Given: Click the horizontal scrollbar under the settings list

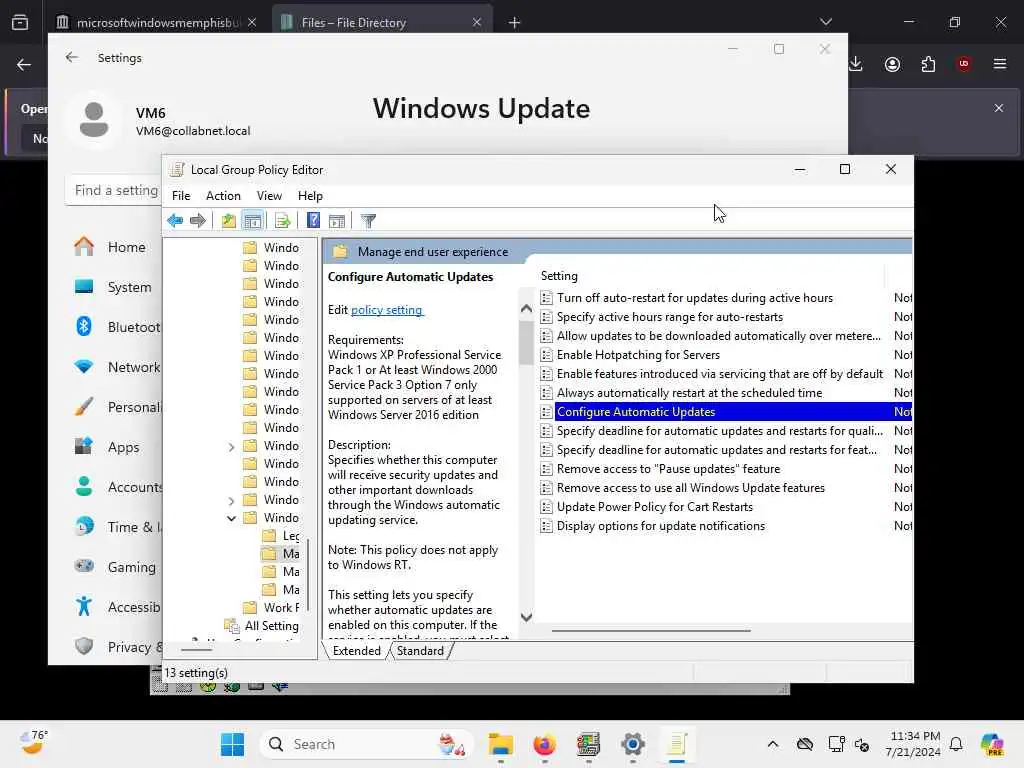Looking at the screenshot, I should coord(651,631).
